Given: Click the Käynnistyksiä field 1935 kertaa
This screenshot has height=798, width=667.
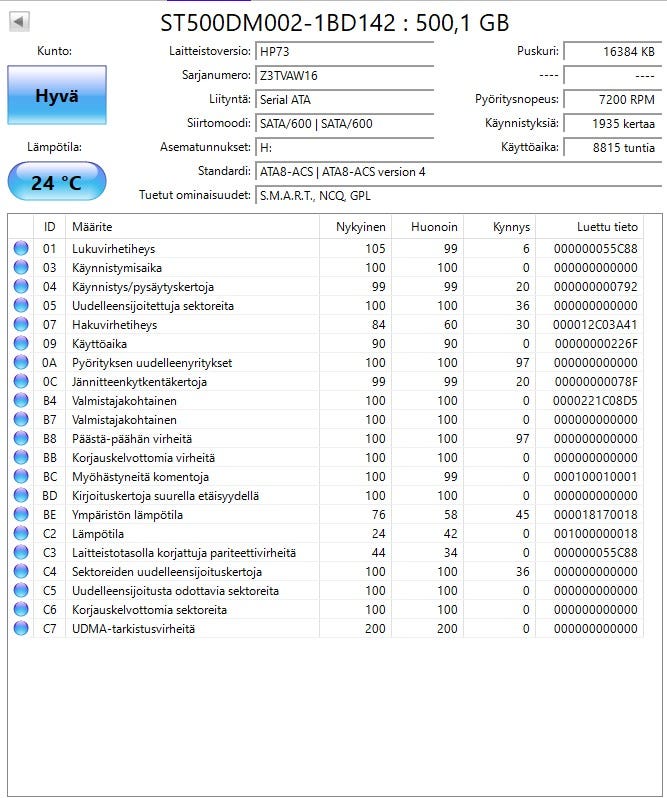Looking at the screenshot, I should tap(613, 123).
